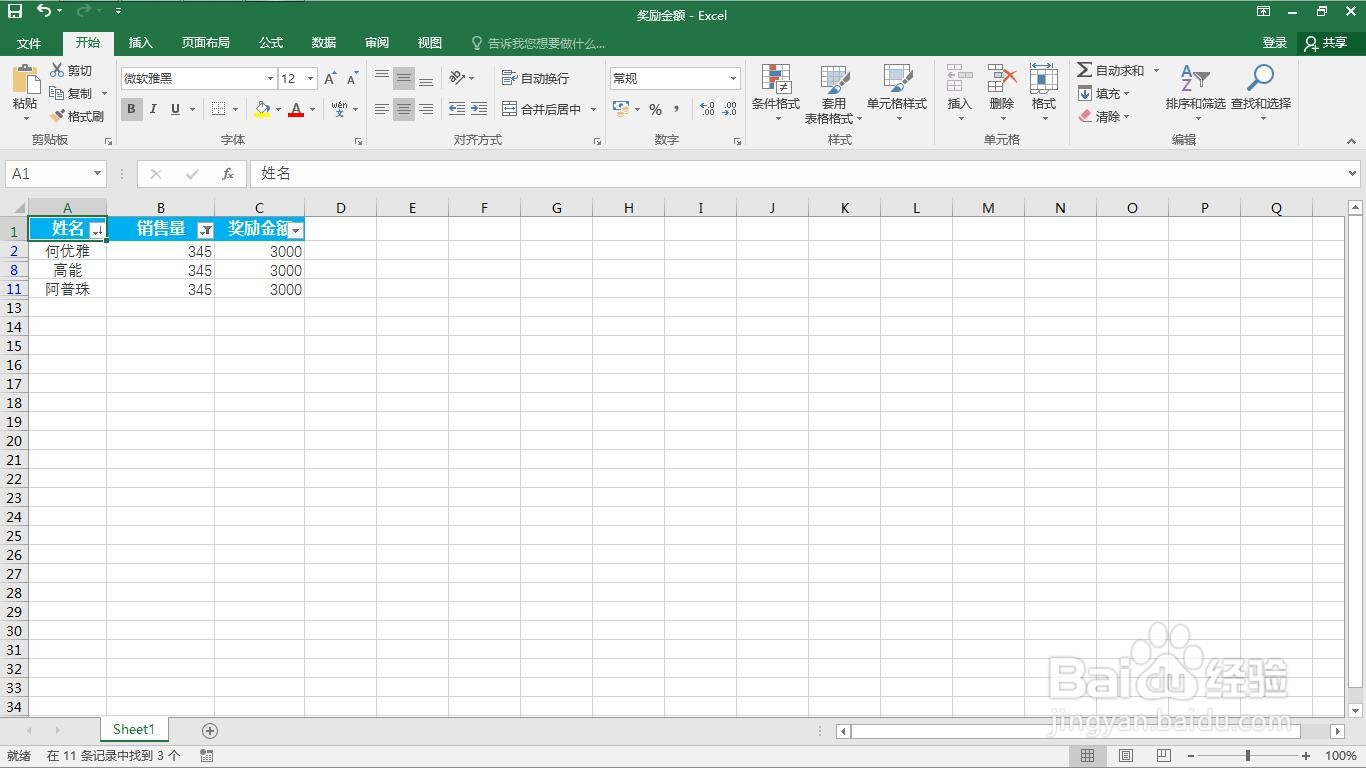Toggle Underline formatting

click(x=176, y=109)
